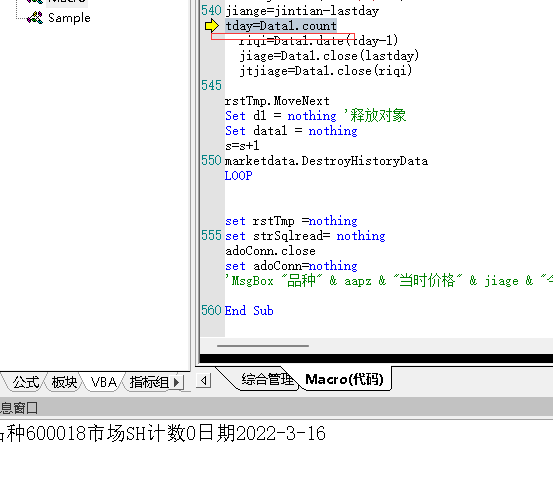
Task: Click line jtjiage=Data1.close(riqi)
Action: [326, 71]
